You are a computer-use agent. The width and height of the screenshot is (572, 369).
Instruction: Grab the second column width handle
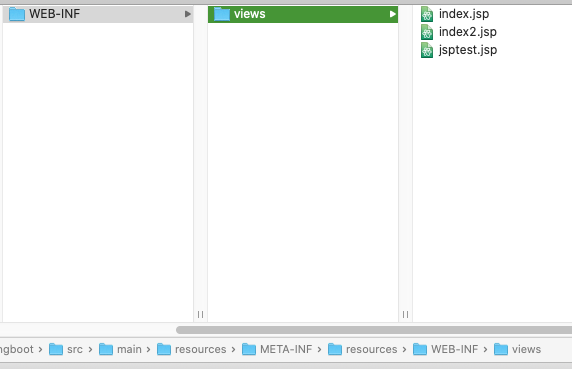click(x=405, y=314)
